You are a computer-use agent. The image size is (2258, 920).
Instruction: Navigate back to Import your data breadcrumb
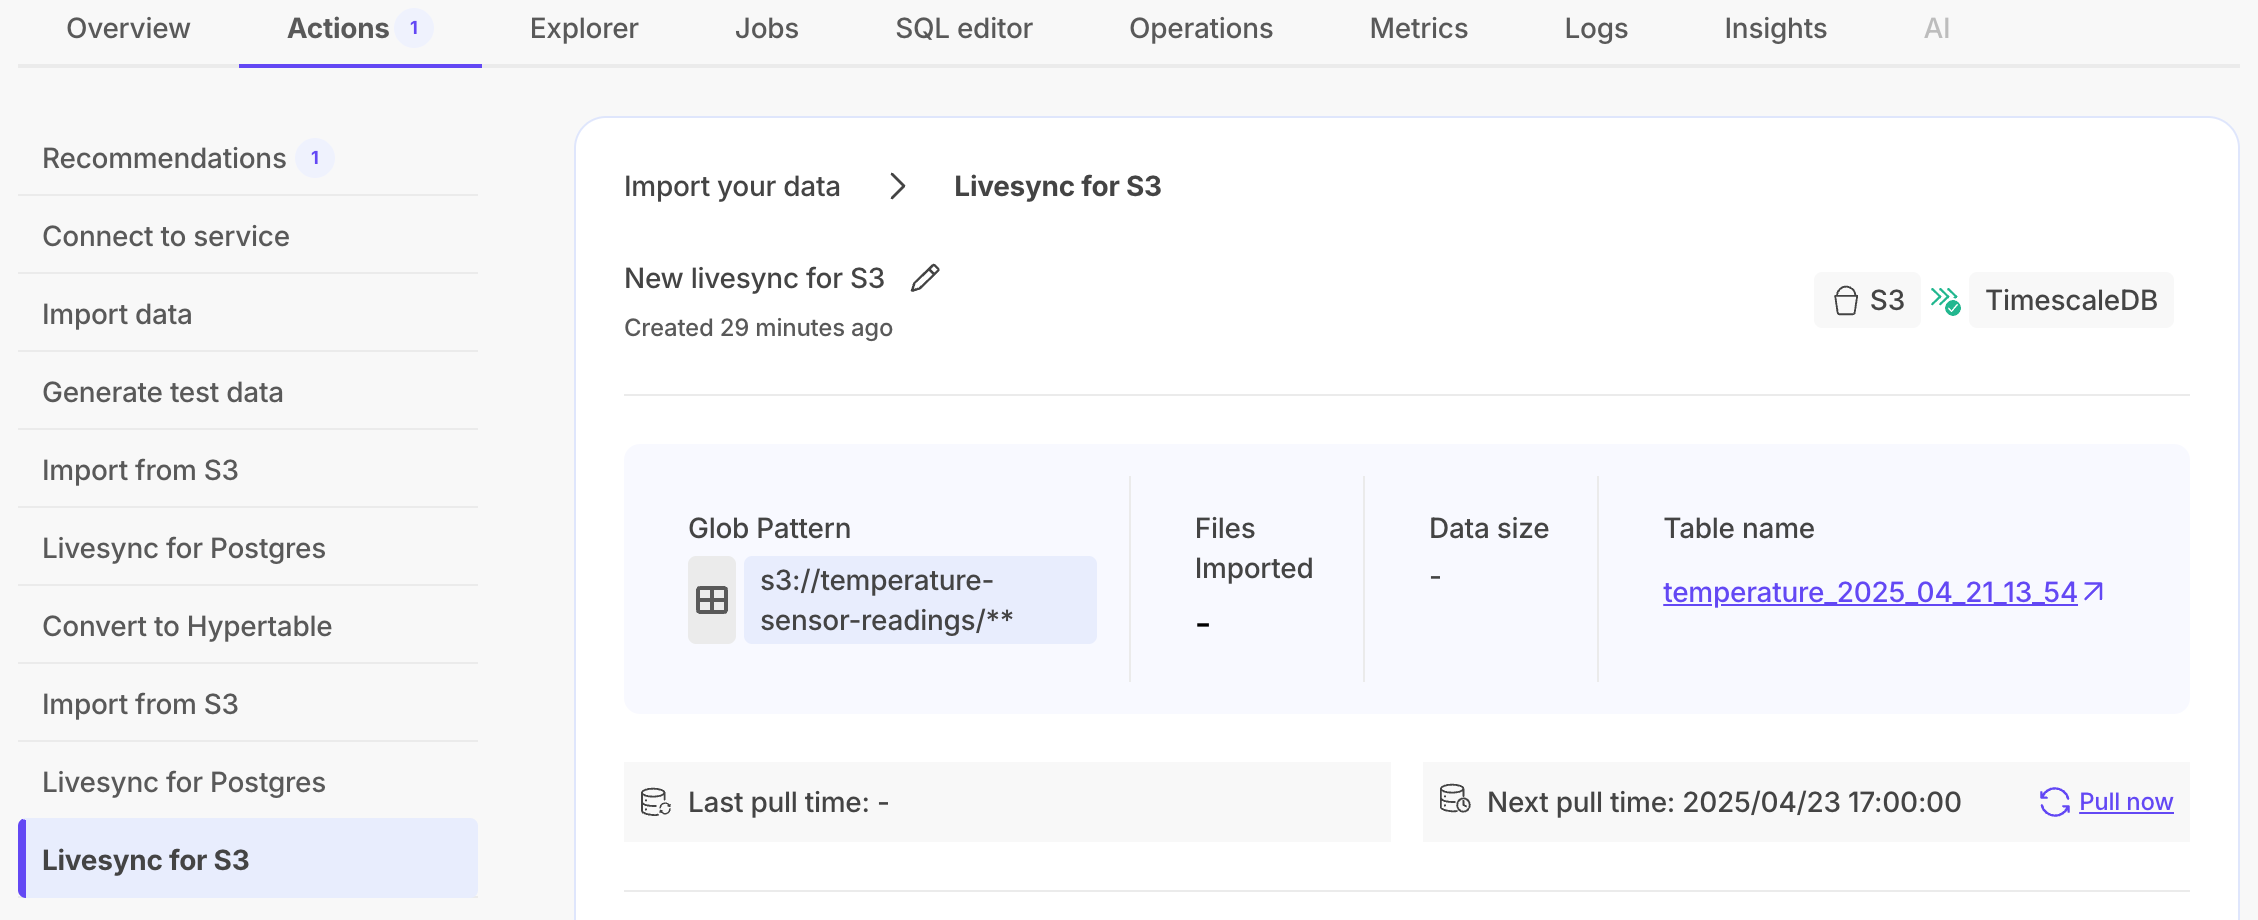point(732,186)
